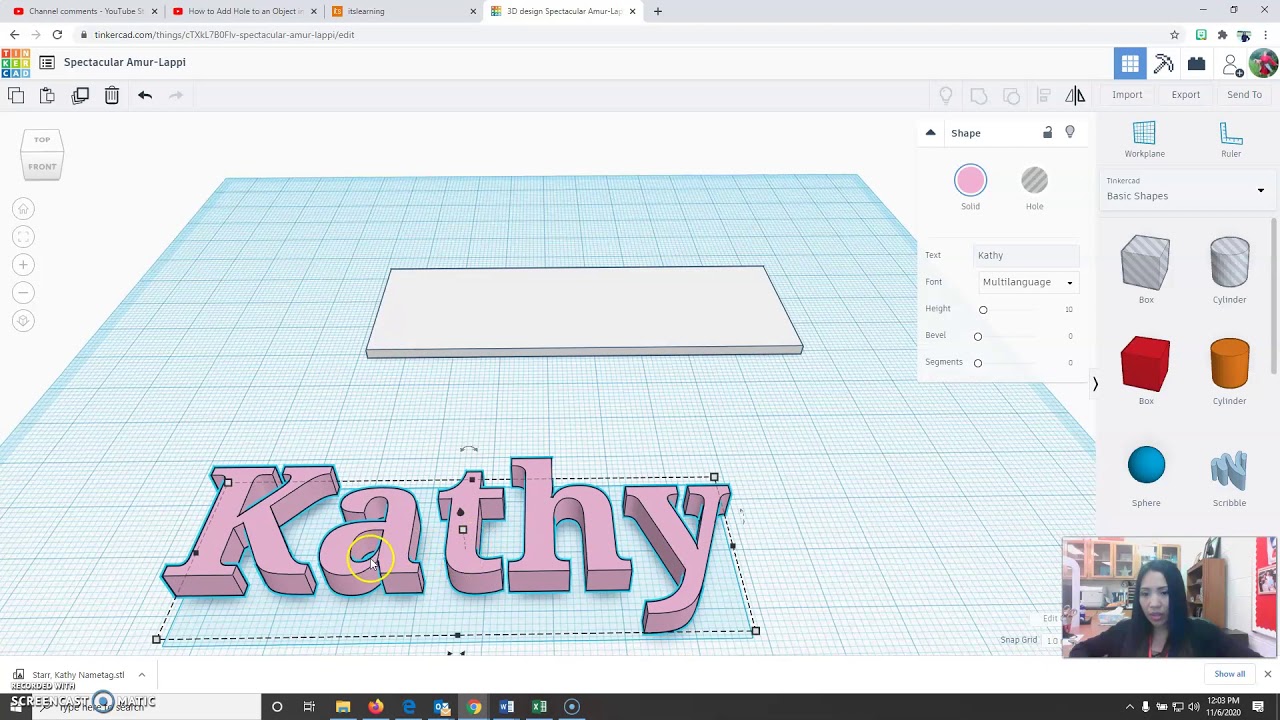
Task: Select the Ruler tool
Action: coord(1231,139)
